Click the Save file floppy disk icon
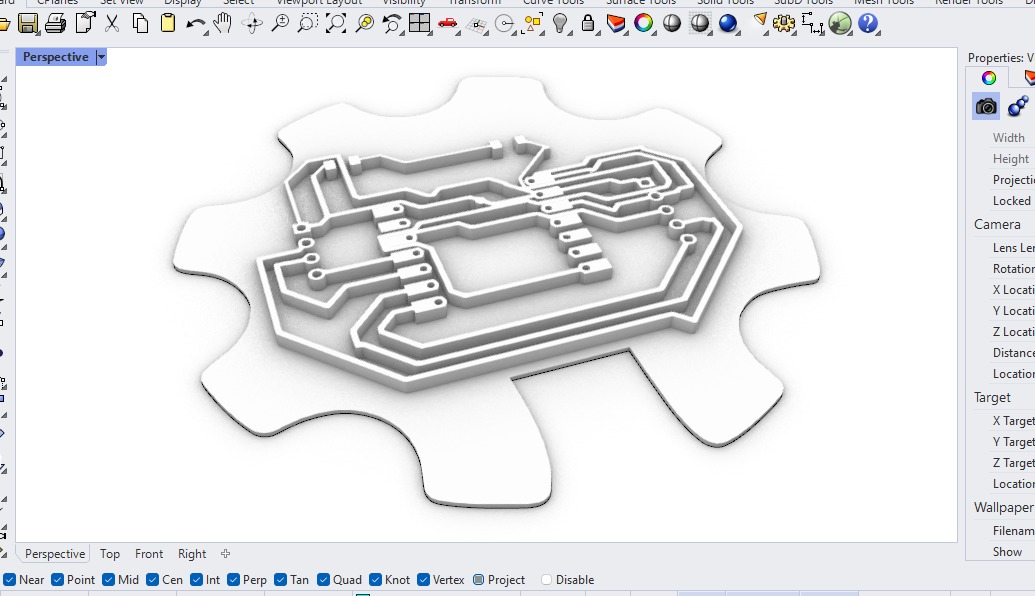Image resolution: width=1035 pixels, height=596 pixels. pos(28,24)
